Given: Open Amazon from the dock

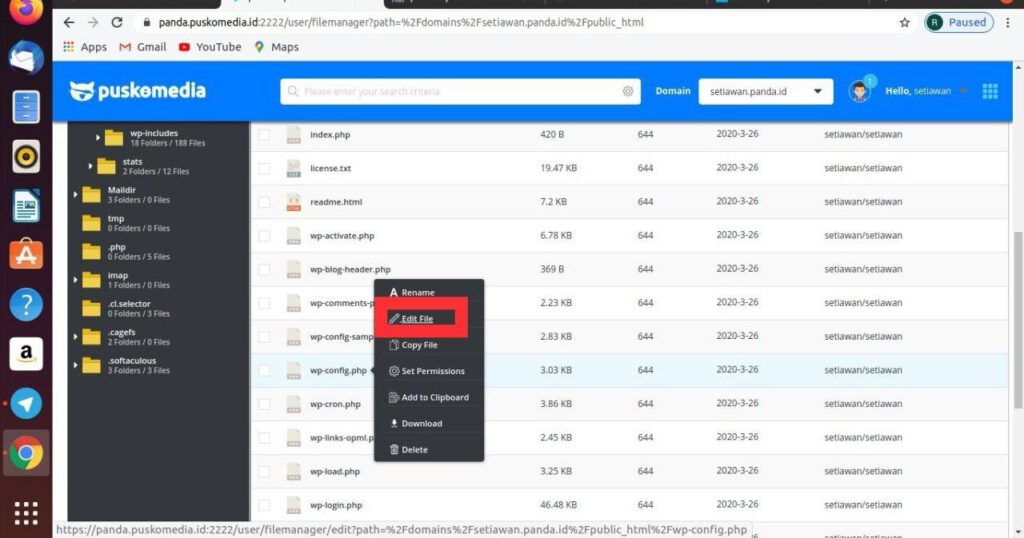Looking at the screenshot, I should pos(26,354).
